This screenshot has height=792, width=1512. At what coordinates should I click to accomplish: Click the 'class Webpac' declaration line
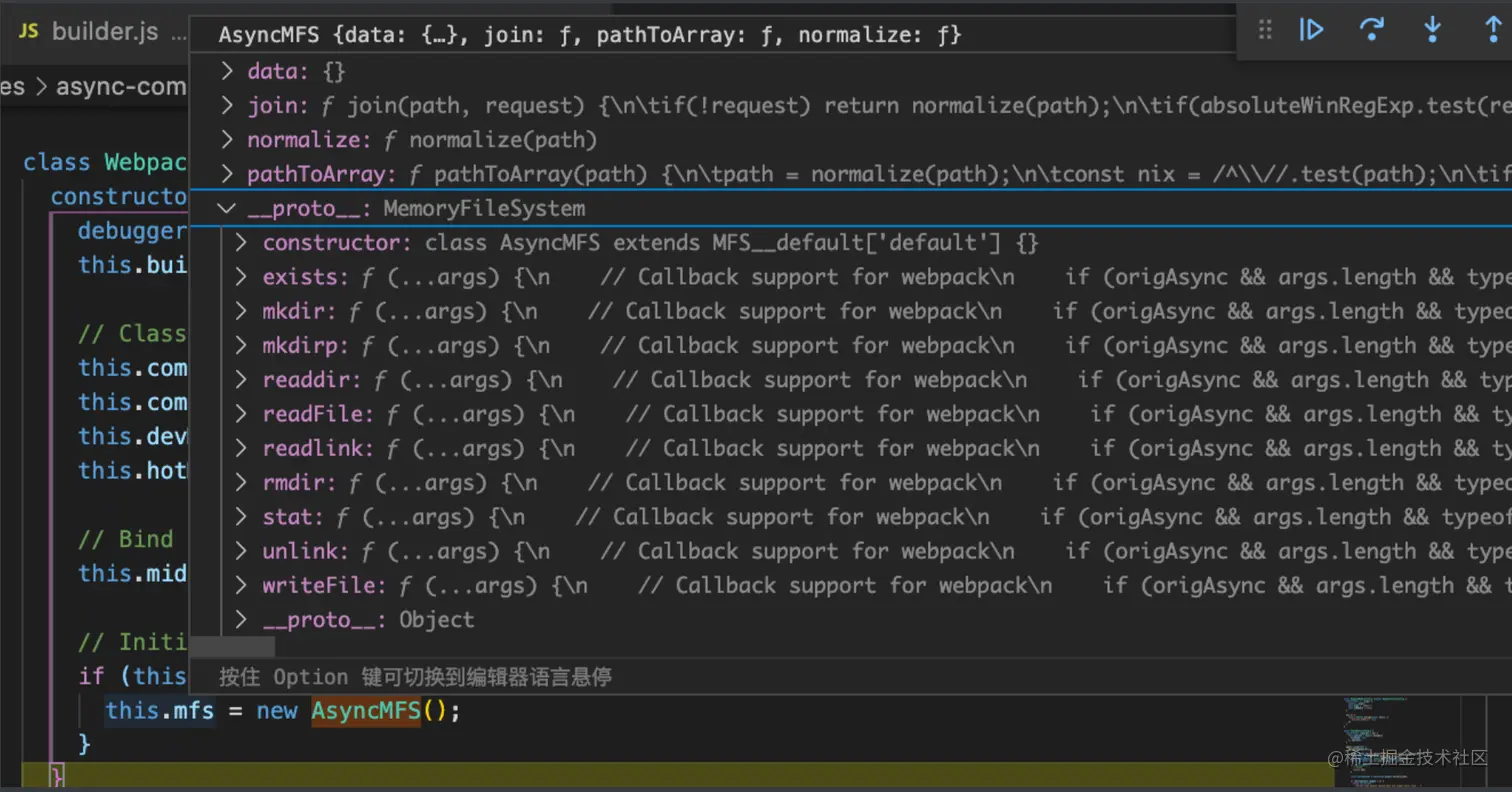105,162
